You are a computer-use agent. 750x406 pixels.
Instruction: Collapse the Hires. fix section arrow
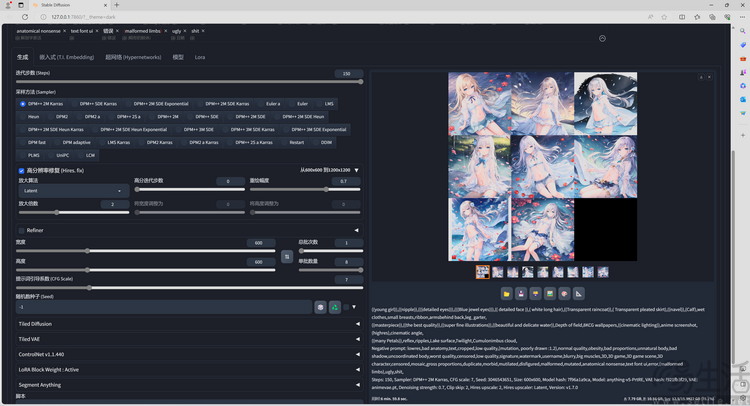tap(356, 170)
